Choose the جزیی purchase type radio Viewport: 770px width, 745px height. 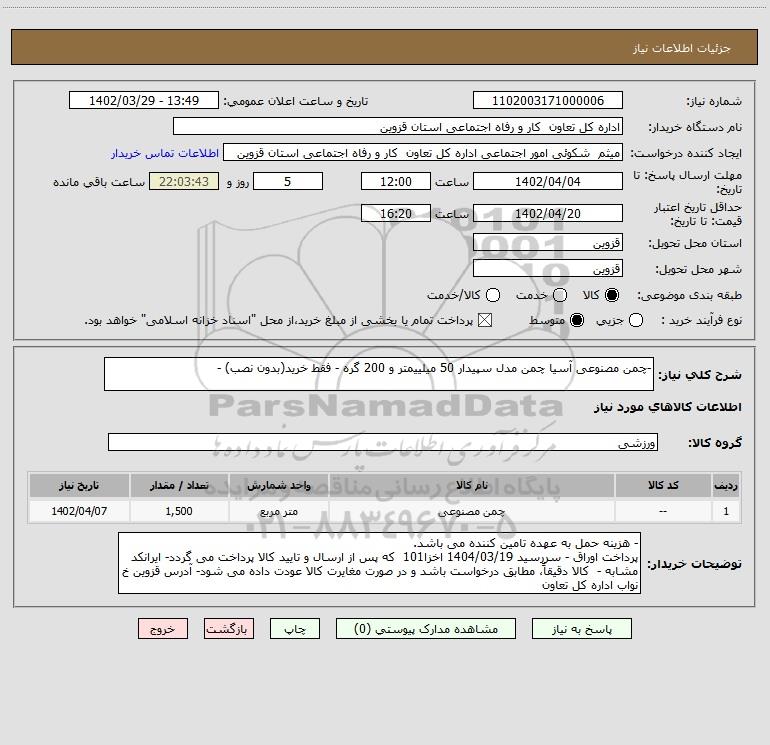(635, 320)
